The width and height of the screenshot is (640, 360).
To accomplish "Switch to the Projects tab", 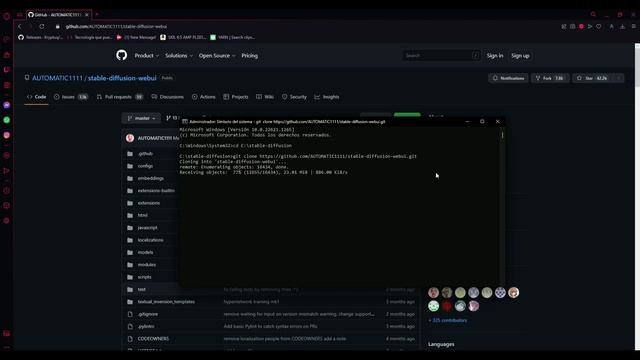I will tap(236, 97).
